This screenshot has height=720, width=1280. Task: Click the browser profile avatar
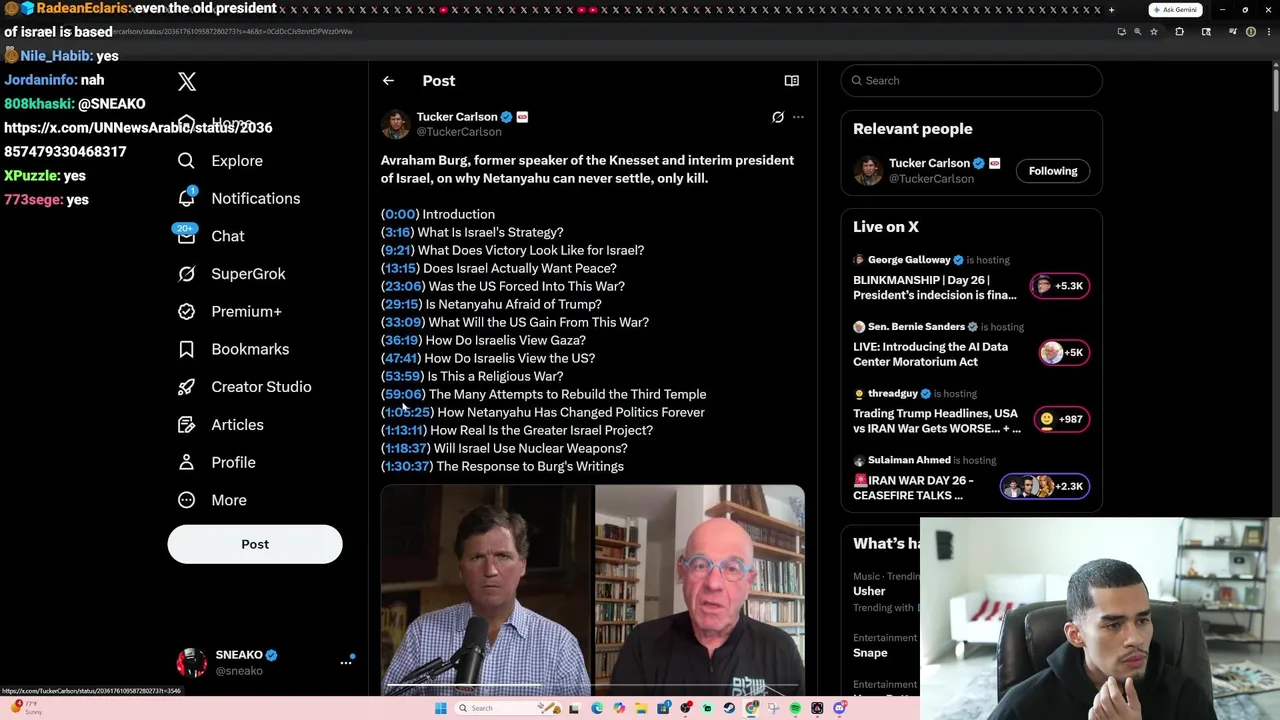click(x=1251, y=32)
